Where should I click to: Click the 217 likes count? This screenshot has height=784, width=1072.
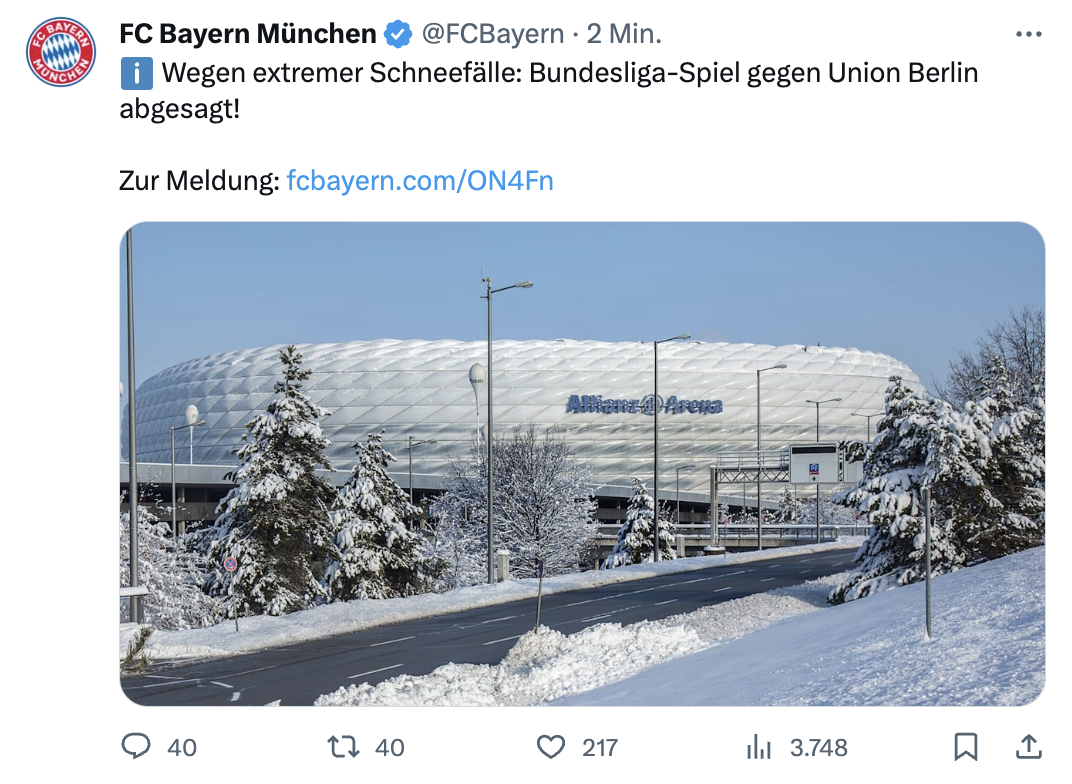tap(600, 747)
